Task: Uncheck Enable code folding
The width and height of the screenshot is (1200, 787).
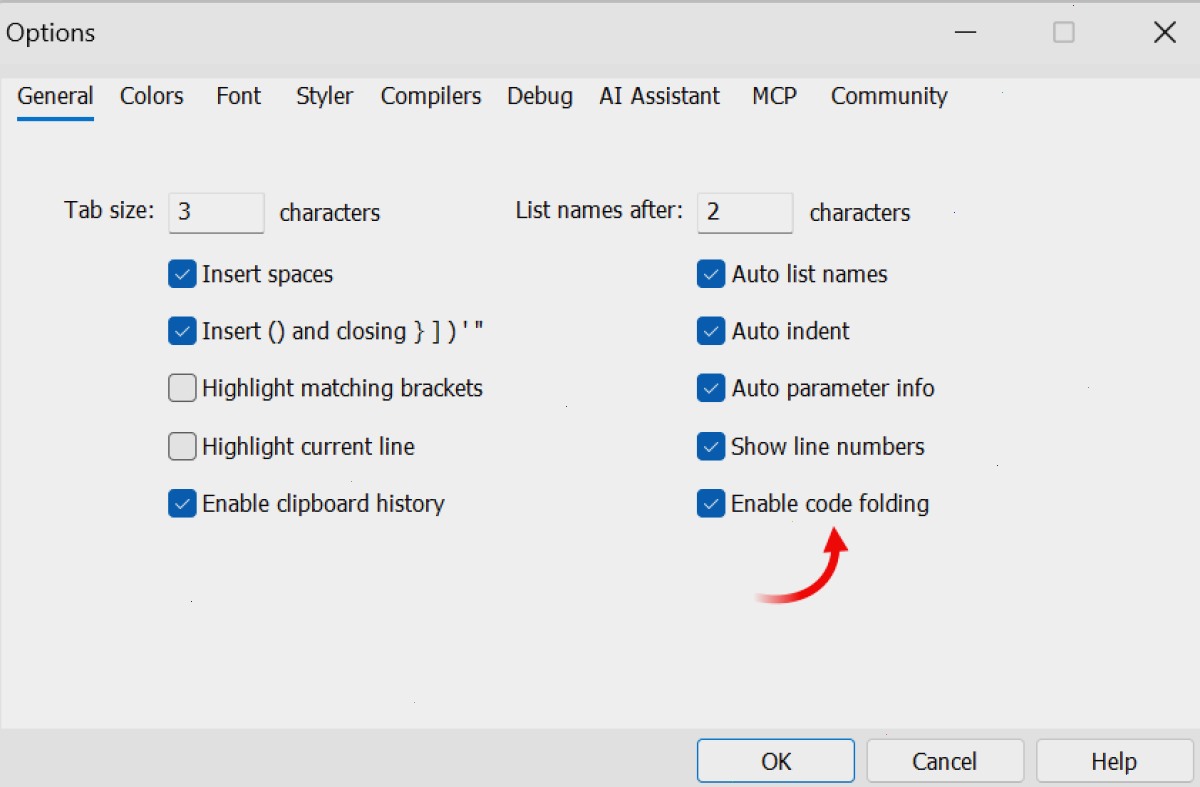Action: pos(711,504)
